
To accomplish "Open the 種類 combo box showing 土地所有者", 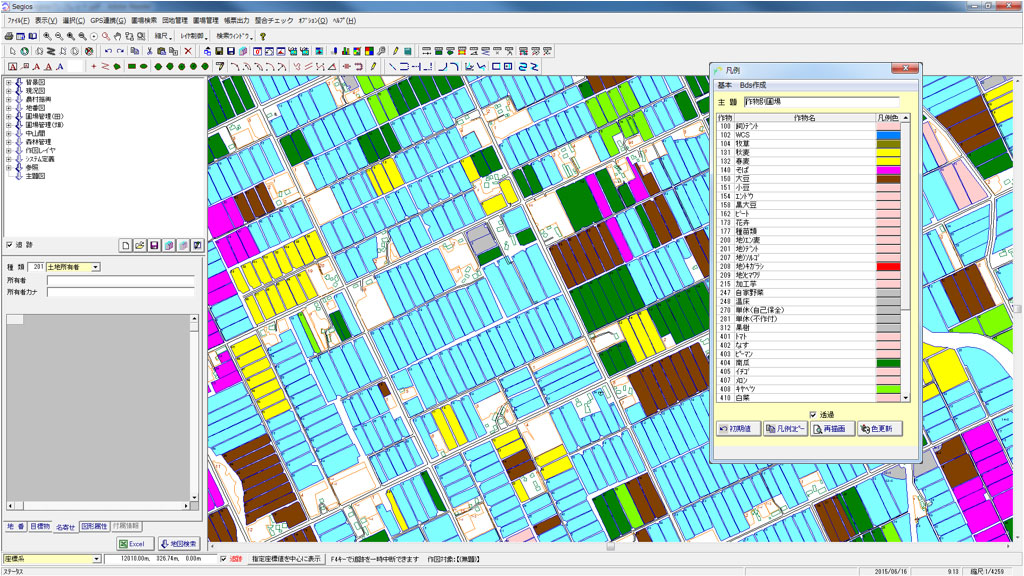I will 72,267.
